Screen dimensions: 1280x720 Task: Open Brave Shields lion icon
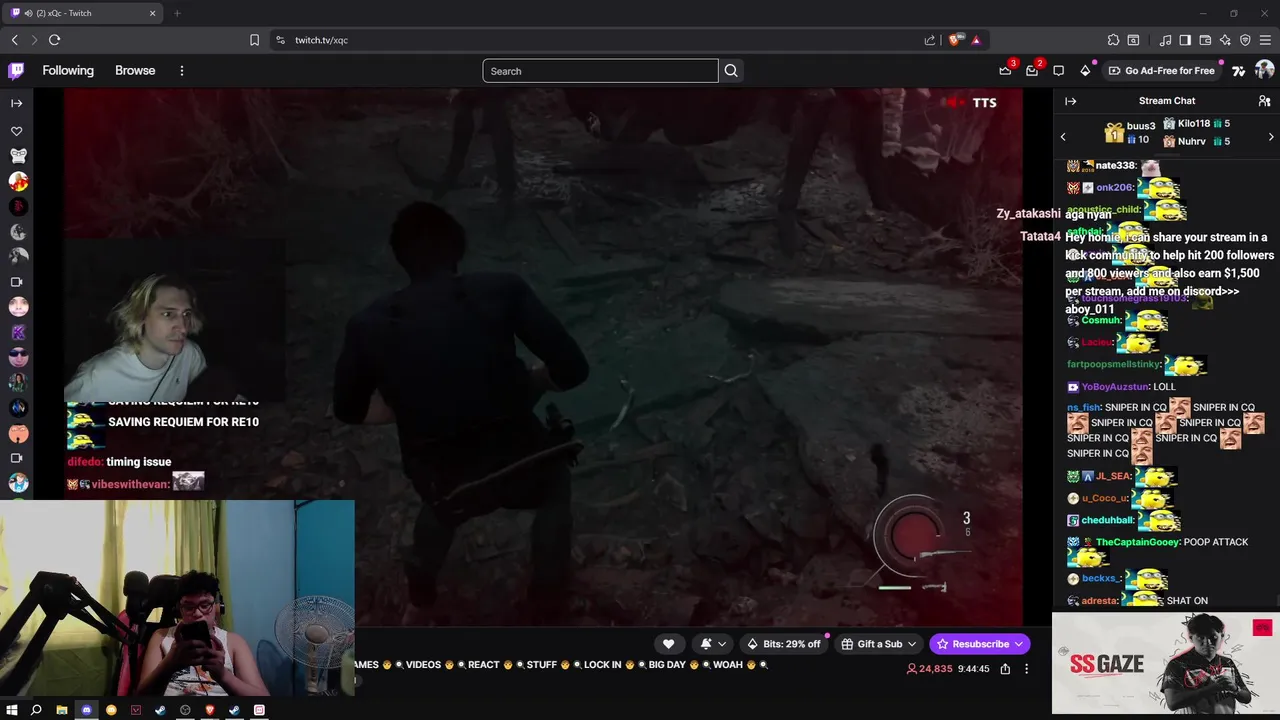pyautogui.click(x=955, y=40)
